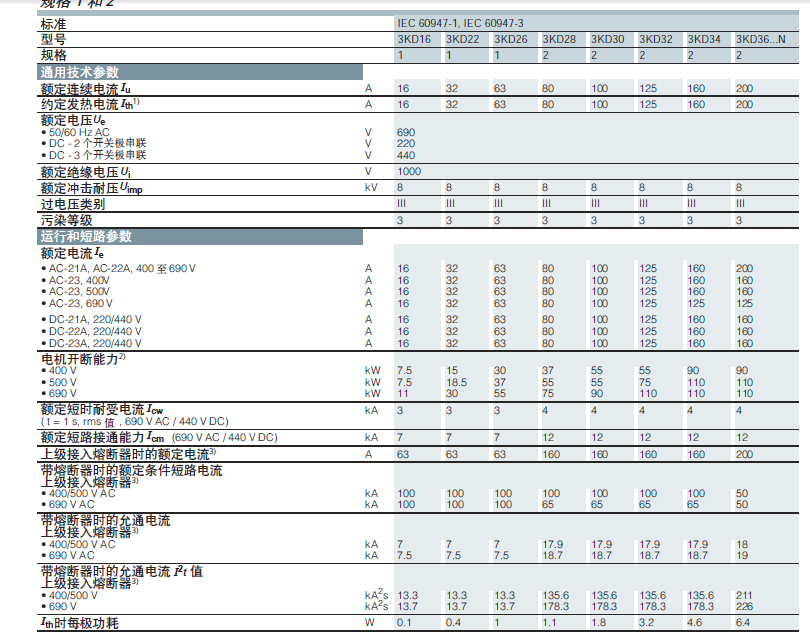Click the 标准 row label
The image size is (810, 632).
pyautogui.click(x=54, y=24)
